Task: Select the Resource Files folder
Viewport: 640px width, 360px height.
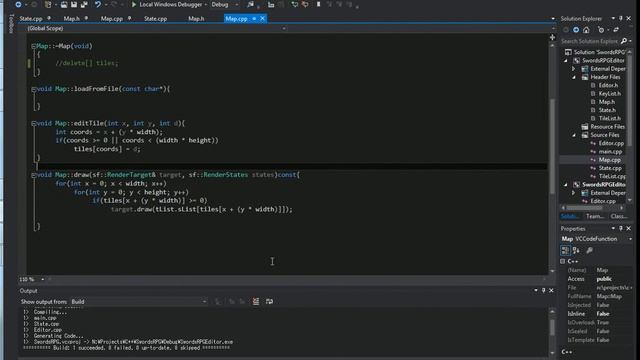Action: point(607,127)
